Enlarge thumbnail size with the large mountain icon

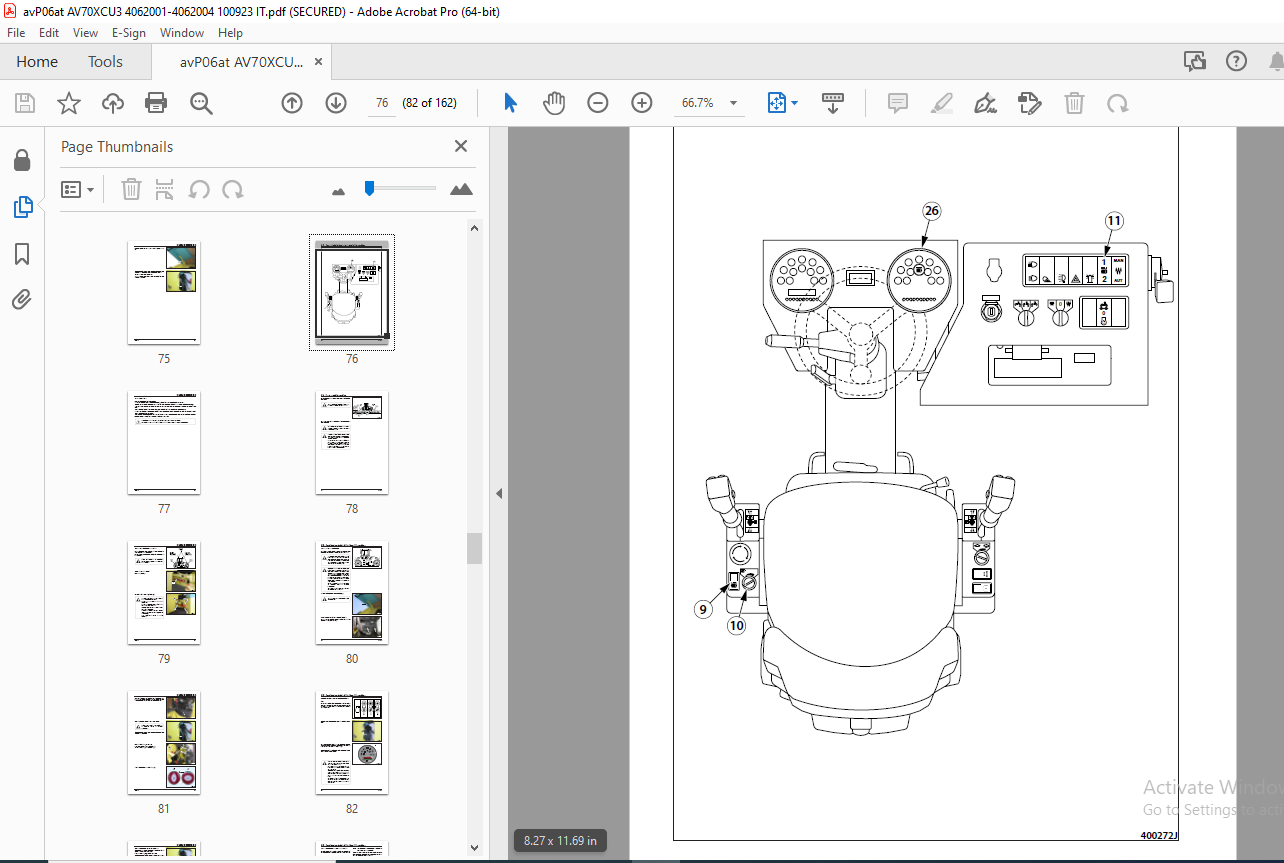461,188
